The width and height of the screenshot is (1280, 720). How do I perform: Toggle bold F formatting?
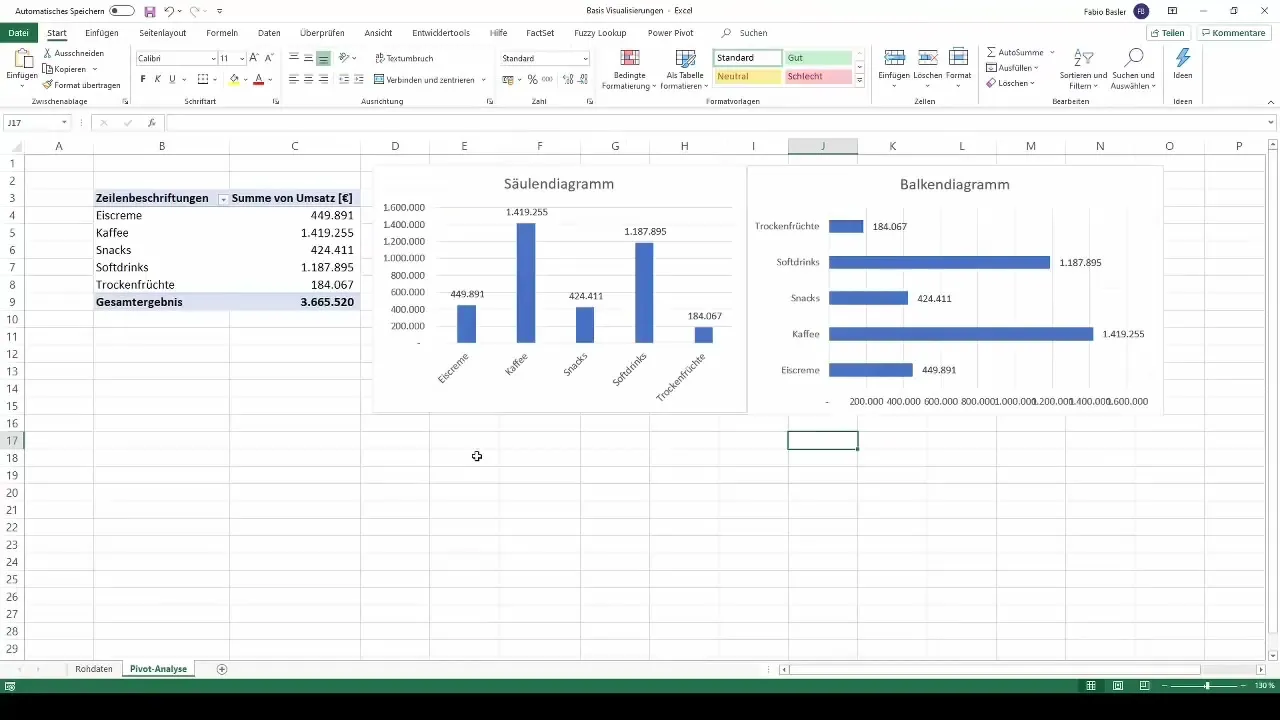pos(143,79)
